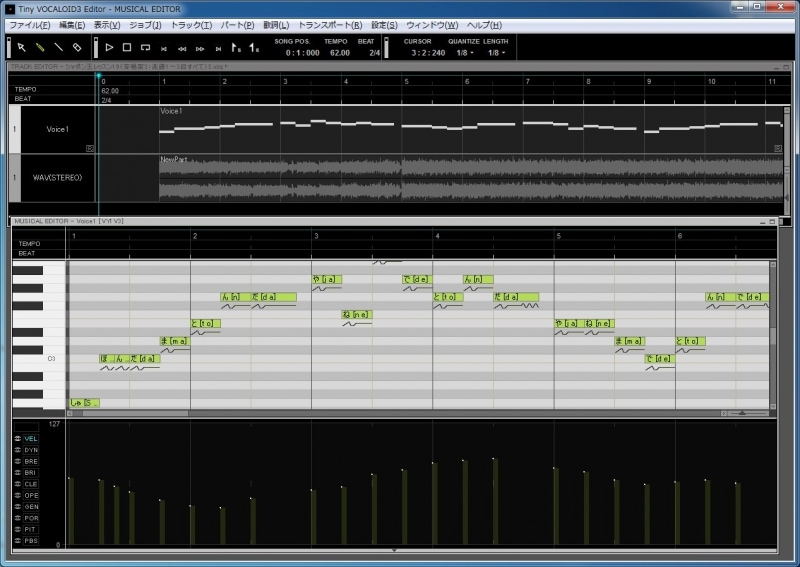Click the piano roll horizontal scrollbar thumb

click(135, 413)
